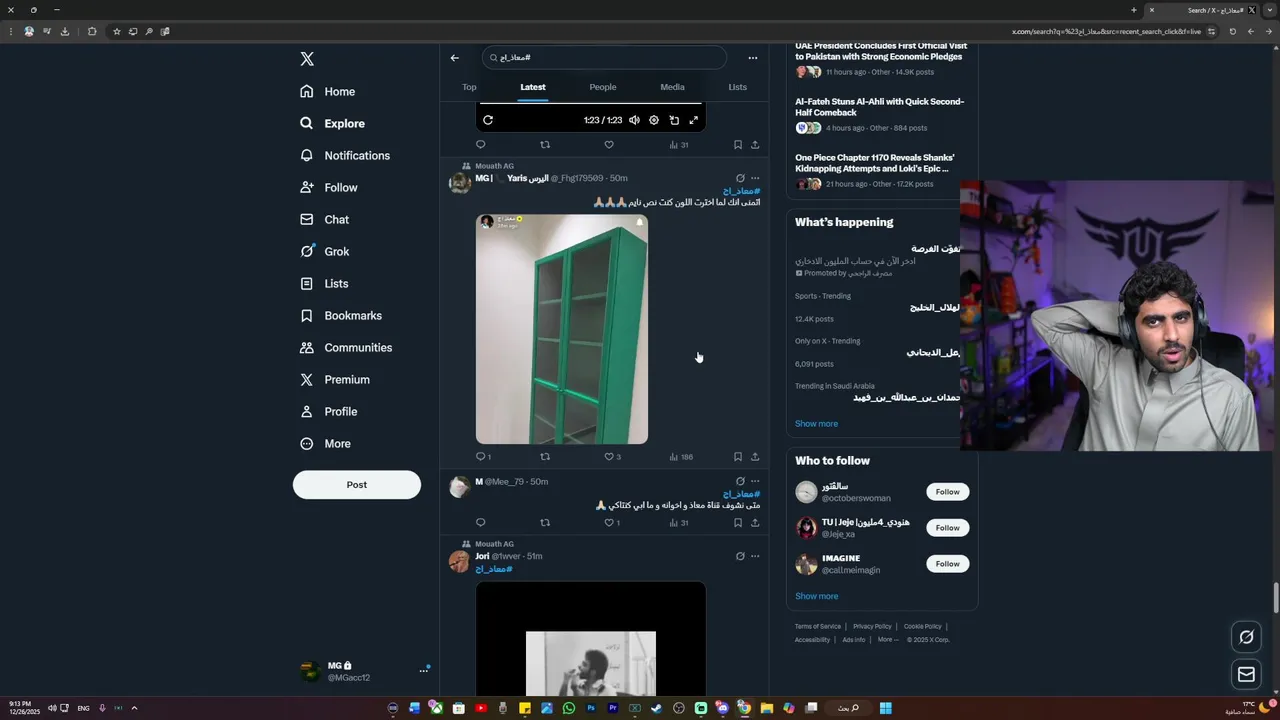The width and height of the screenshot is (1280, 720).
Task: Go back with the search back arrow
Action: pos(455,58)
